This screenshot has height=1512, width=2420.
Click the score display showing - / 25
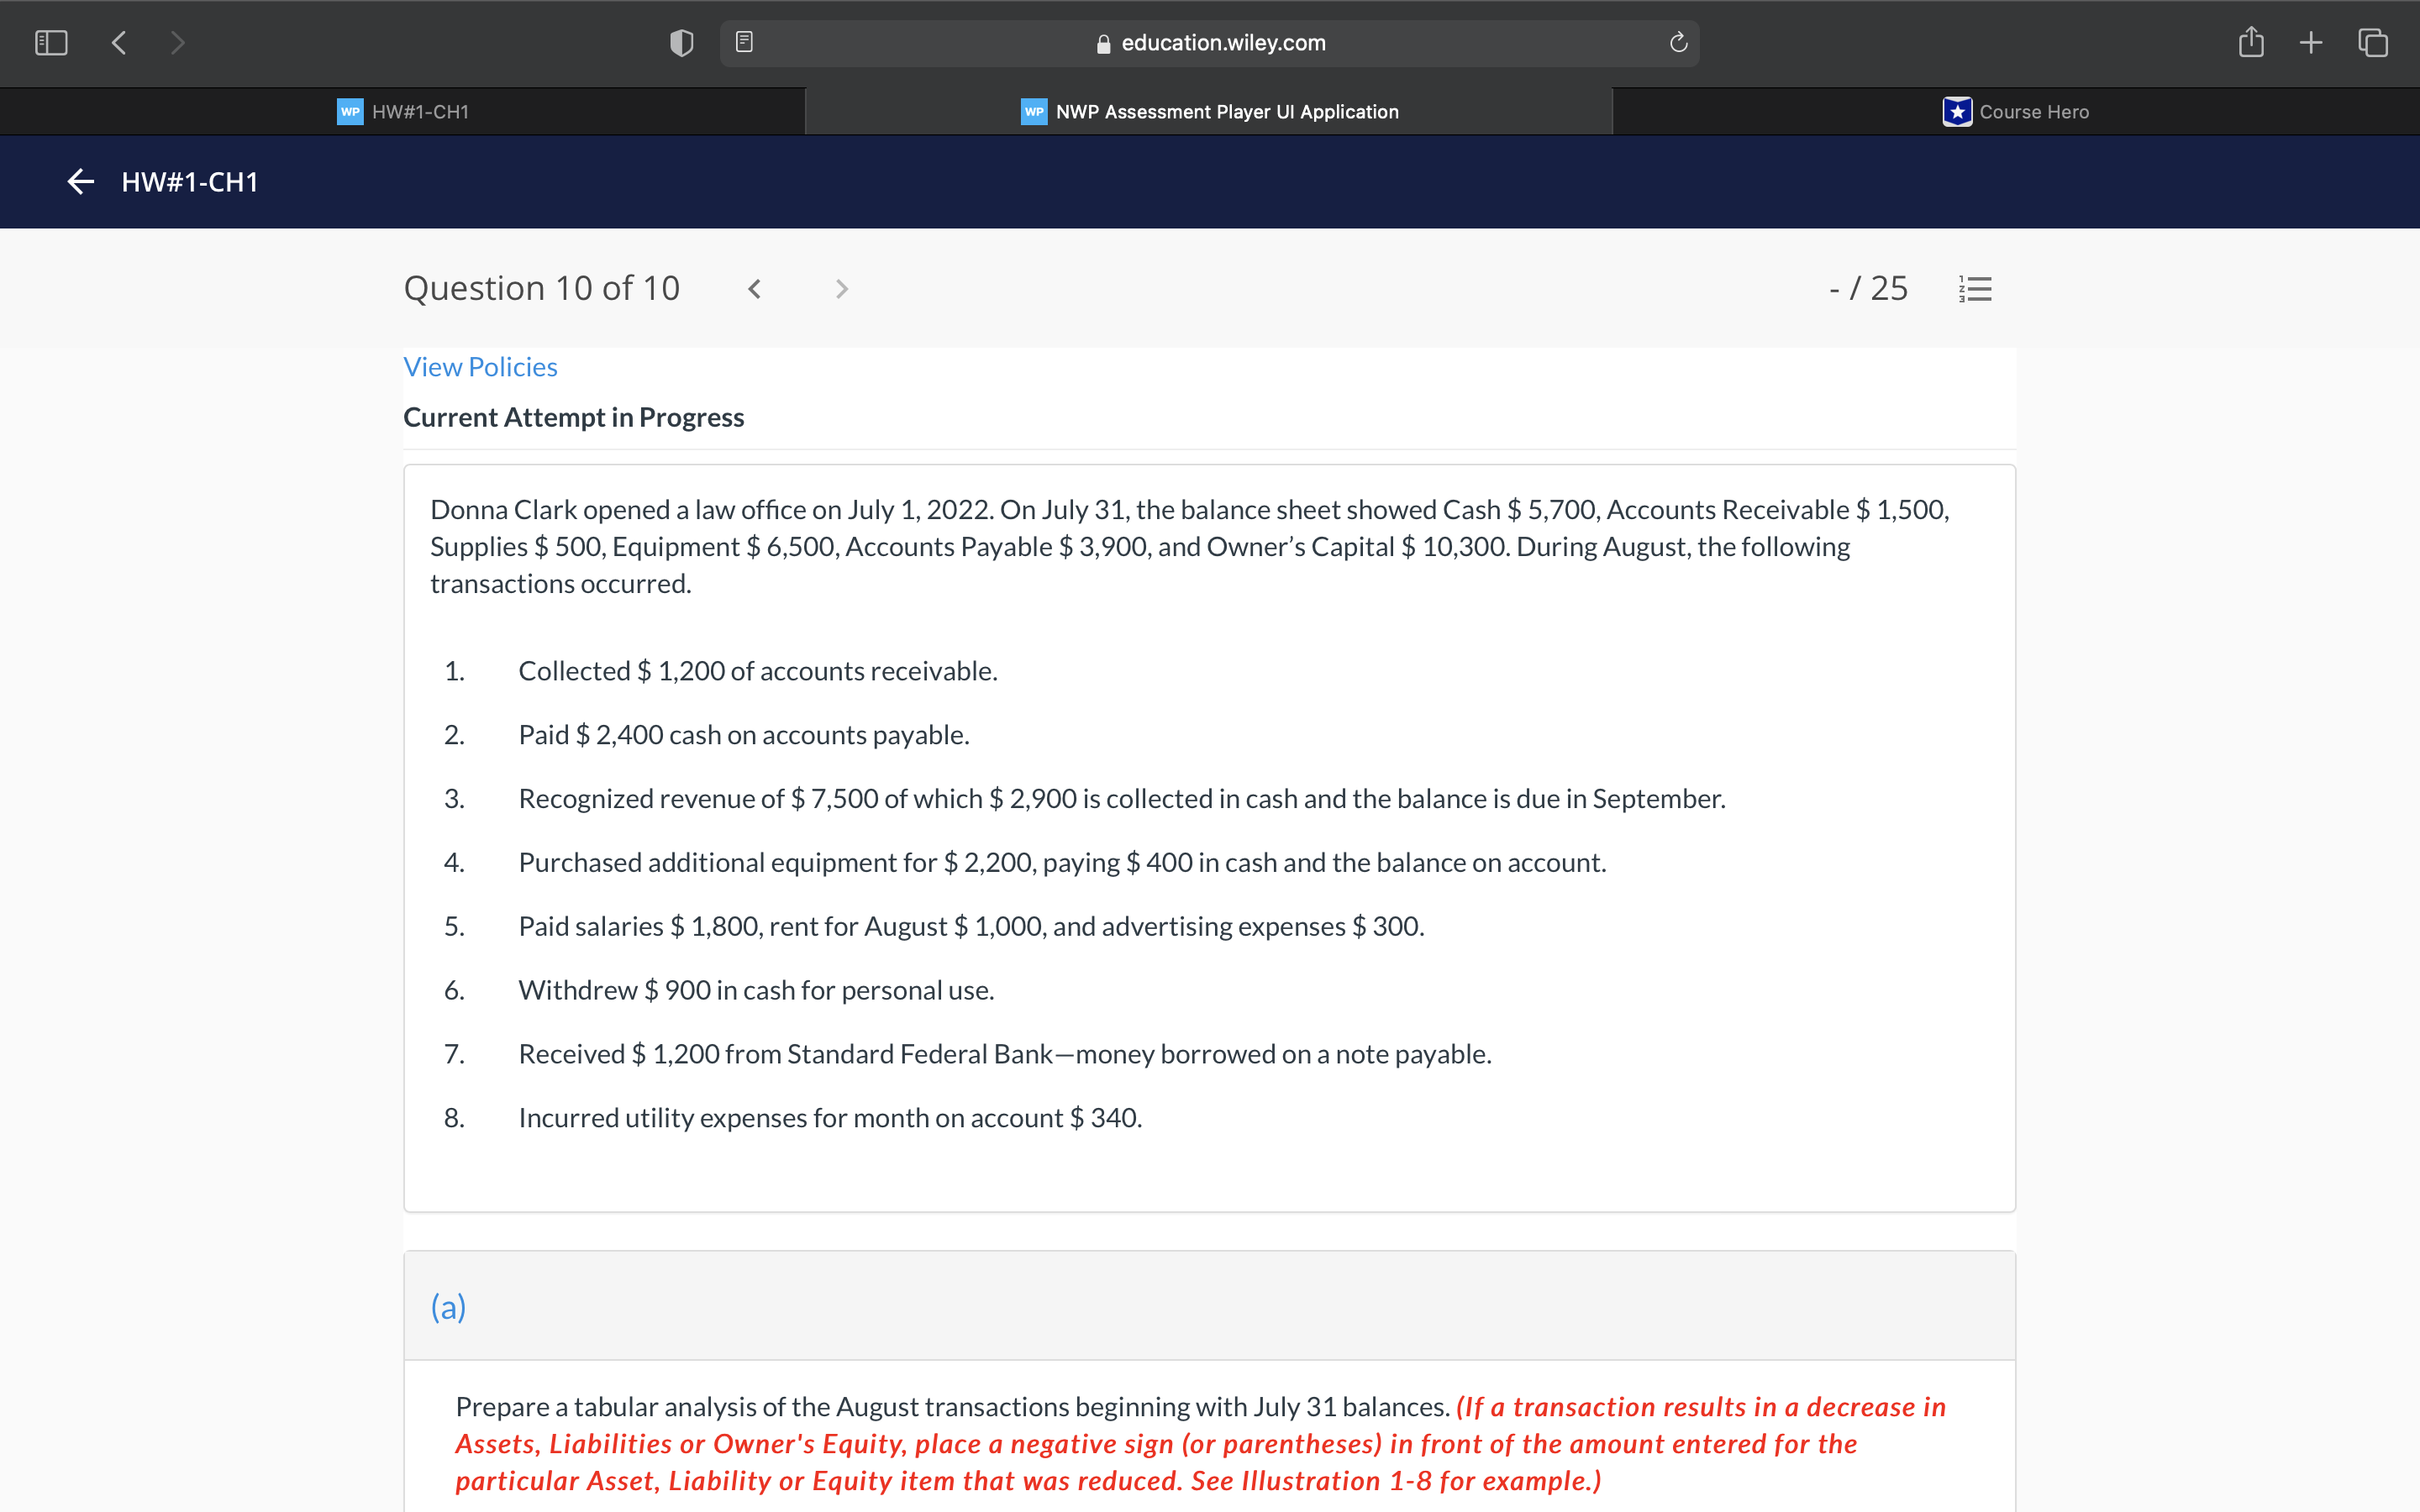pyautogui.click(x=1868, y=288)
